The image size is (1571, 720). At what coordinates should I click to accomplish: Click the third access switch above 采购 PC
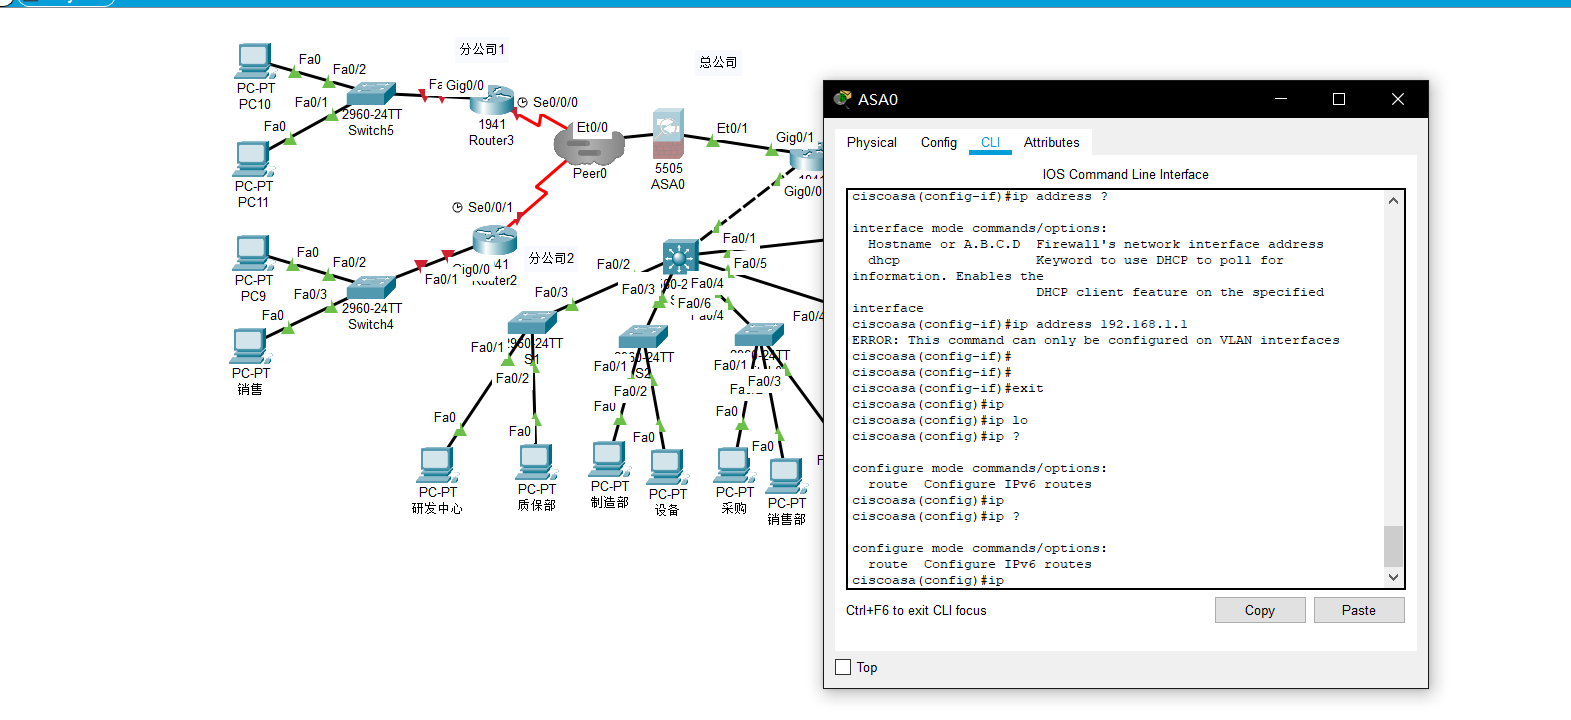(x=759, y=335)
